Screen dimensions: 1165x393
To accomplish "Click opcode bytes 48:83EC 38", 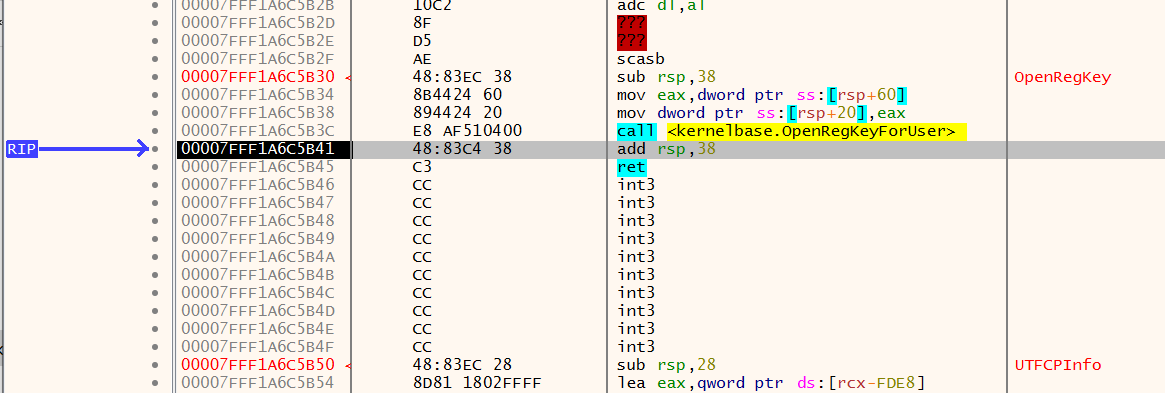I will point(462,77).
